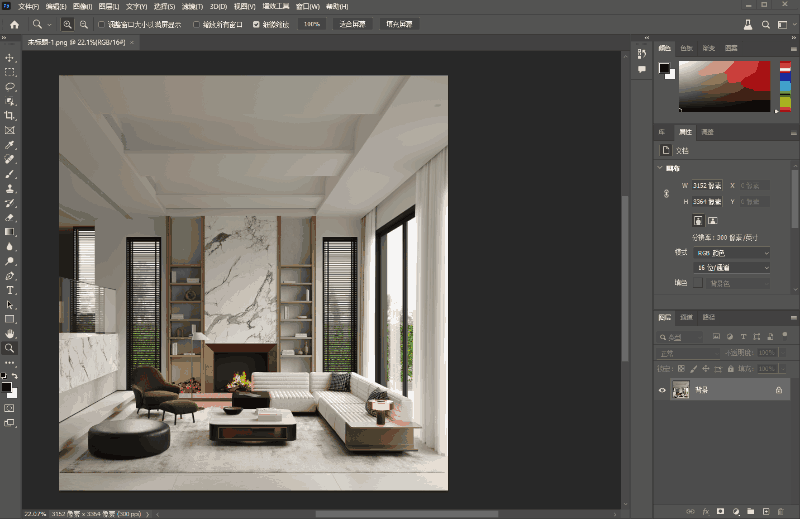Switch to the 通道 tab
The width and height of the screenshot is (800, 519).
tap(686, 317)
